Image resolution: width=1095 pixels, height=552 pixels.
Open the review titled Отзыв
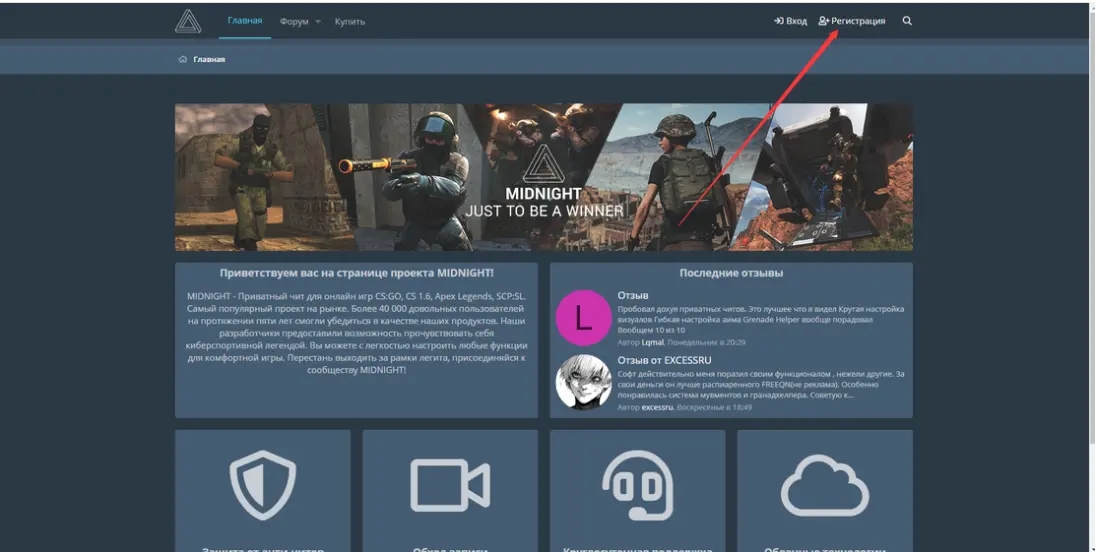(x=633, y=295)
